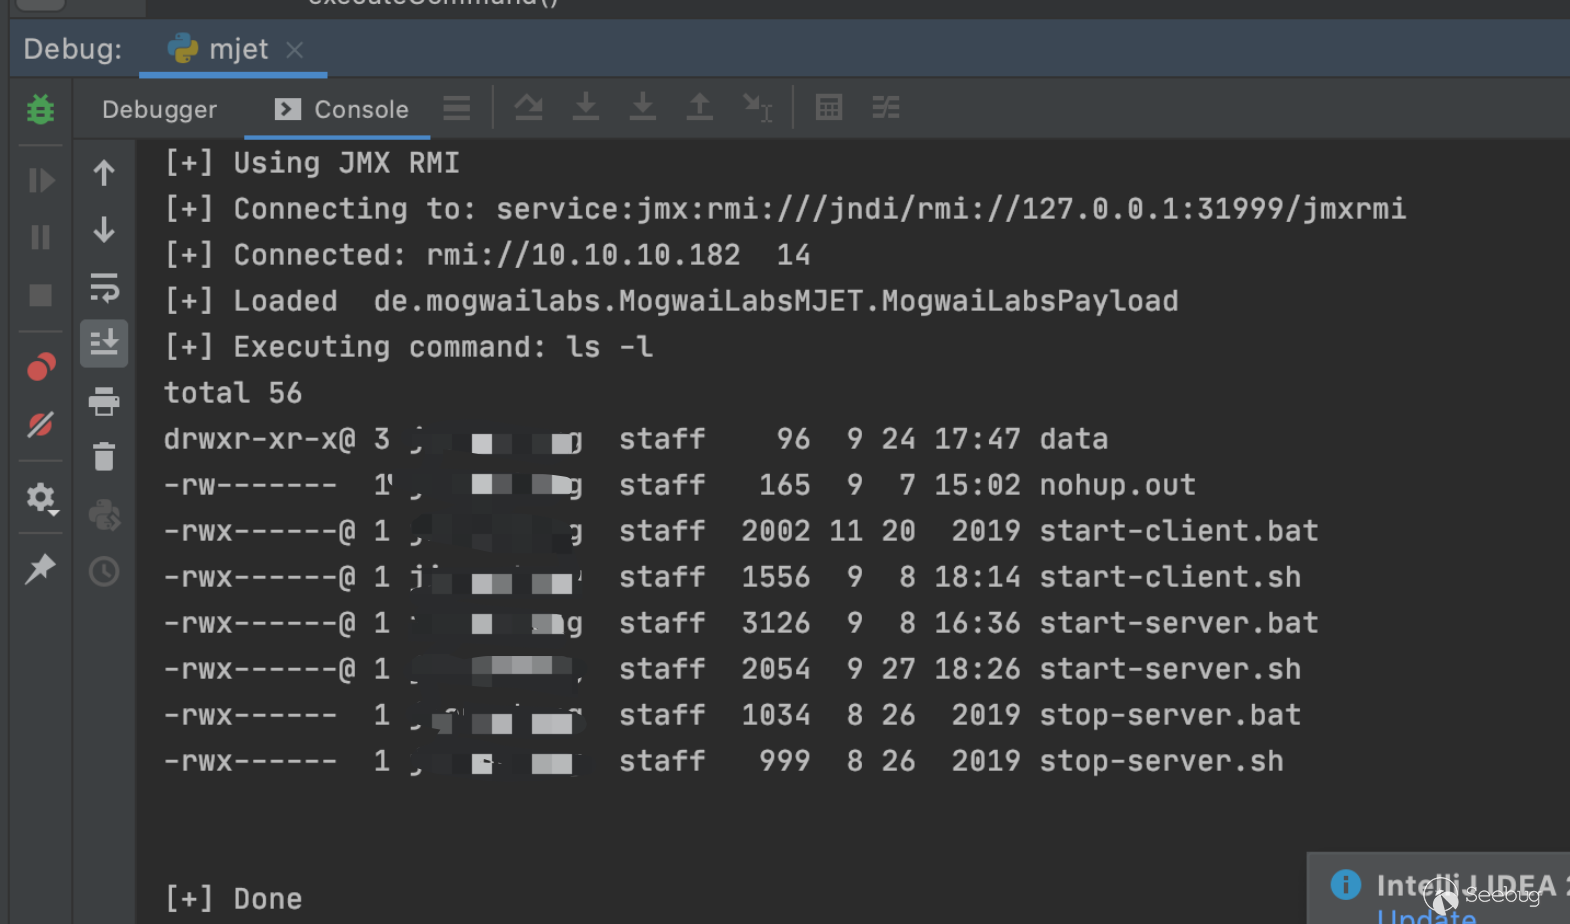This screenshot has width=1570, height=924.
Task: Click the stop-server.sh file name
Action: point(1161,761)
